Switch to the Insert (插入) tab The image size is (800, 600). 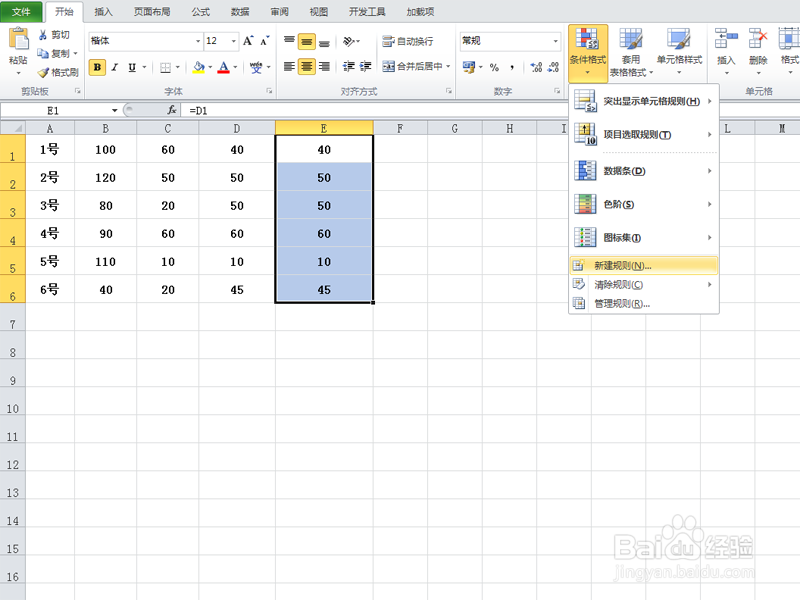[103, 12]
